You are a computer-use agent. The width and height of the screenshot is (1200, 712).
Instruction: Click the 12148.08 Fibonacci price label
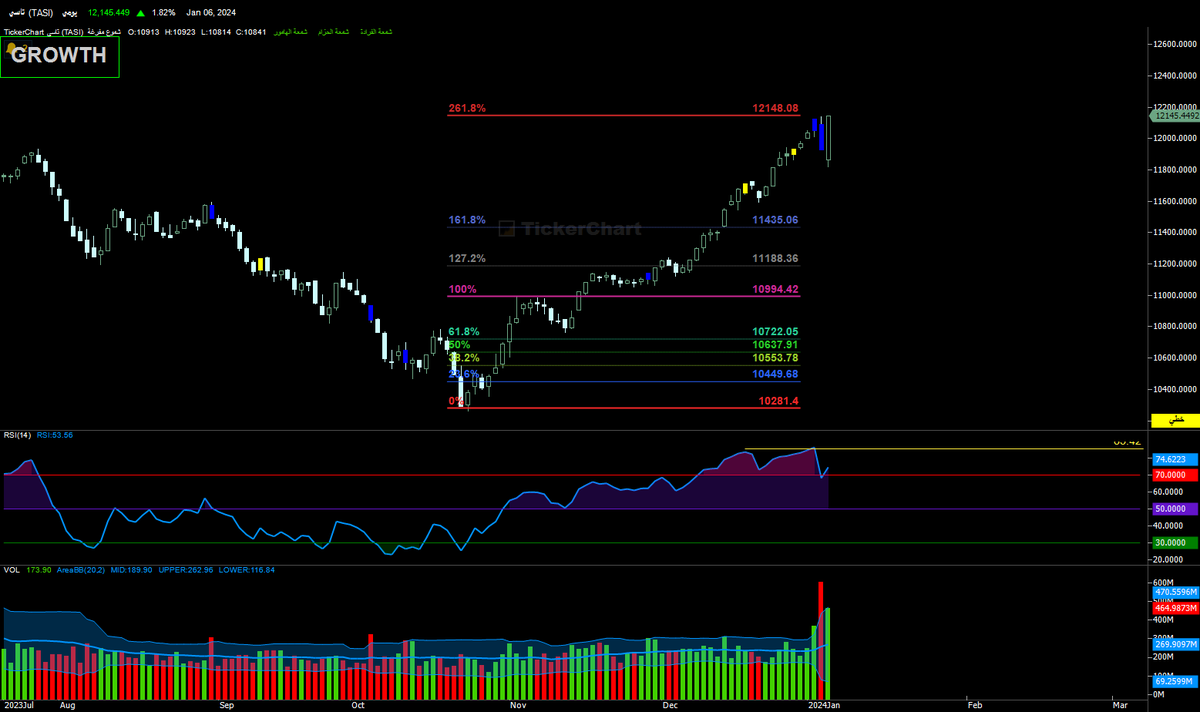coord(776,108)
